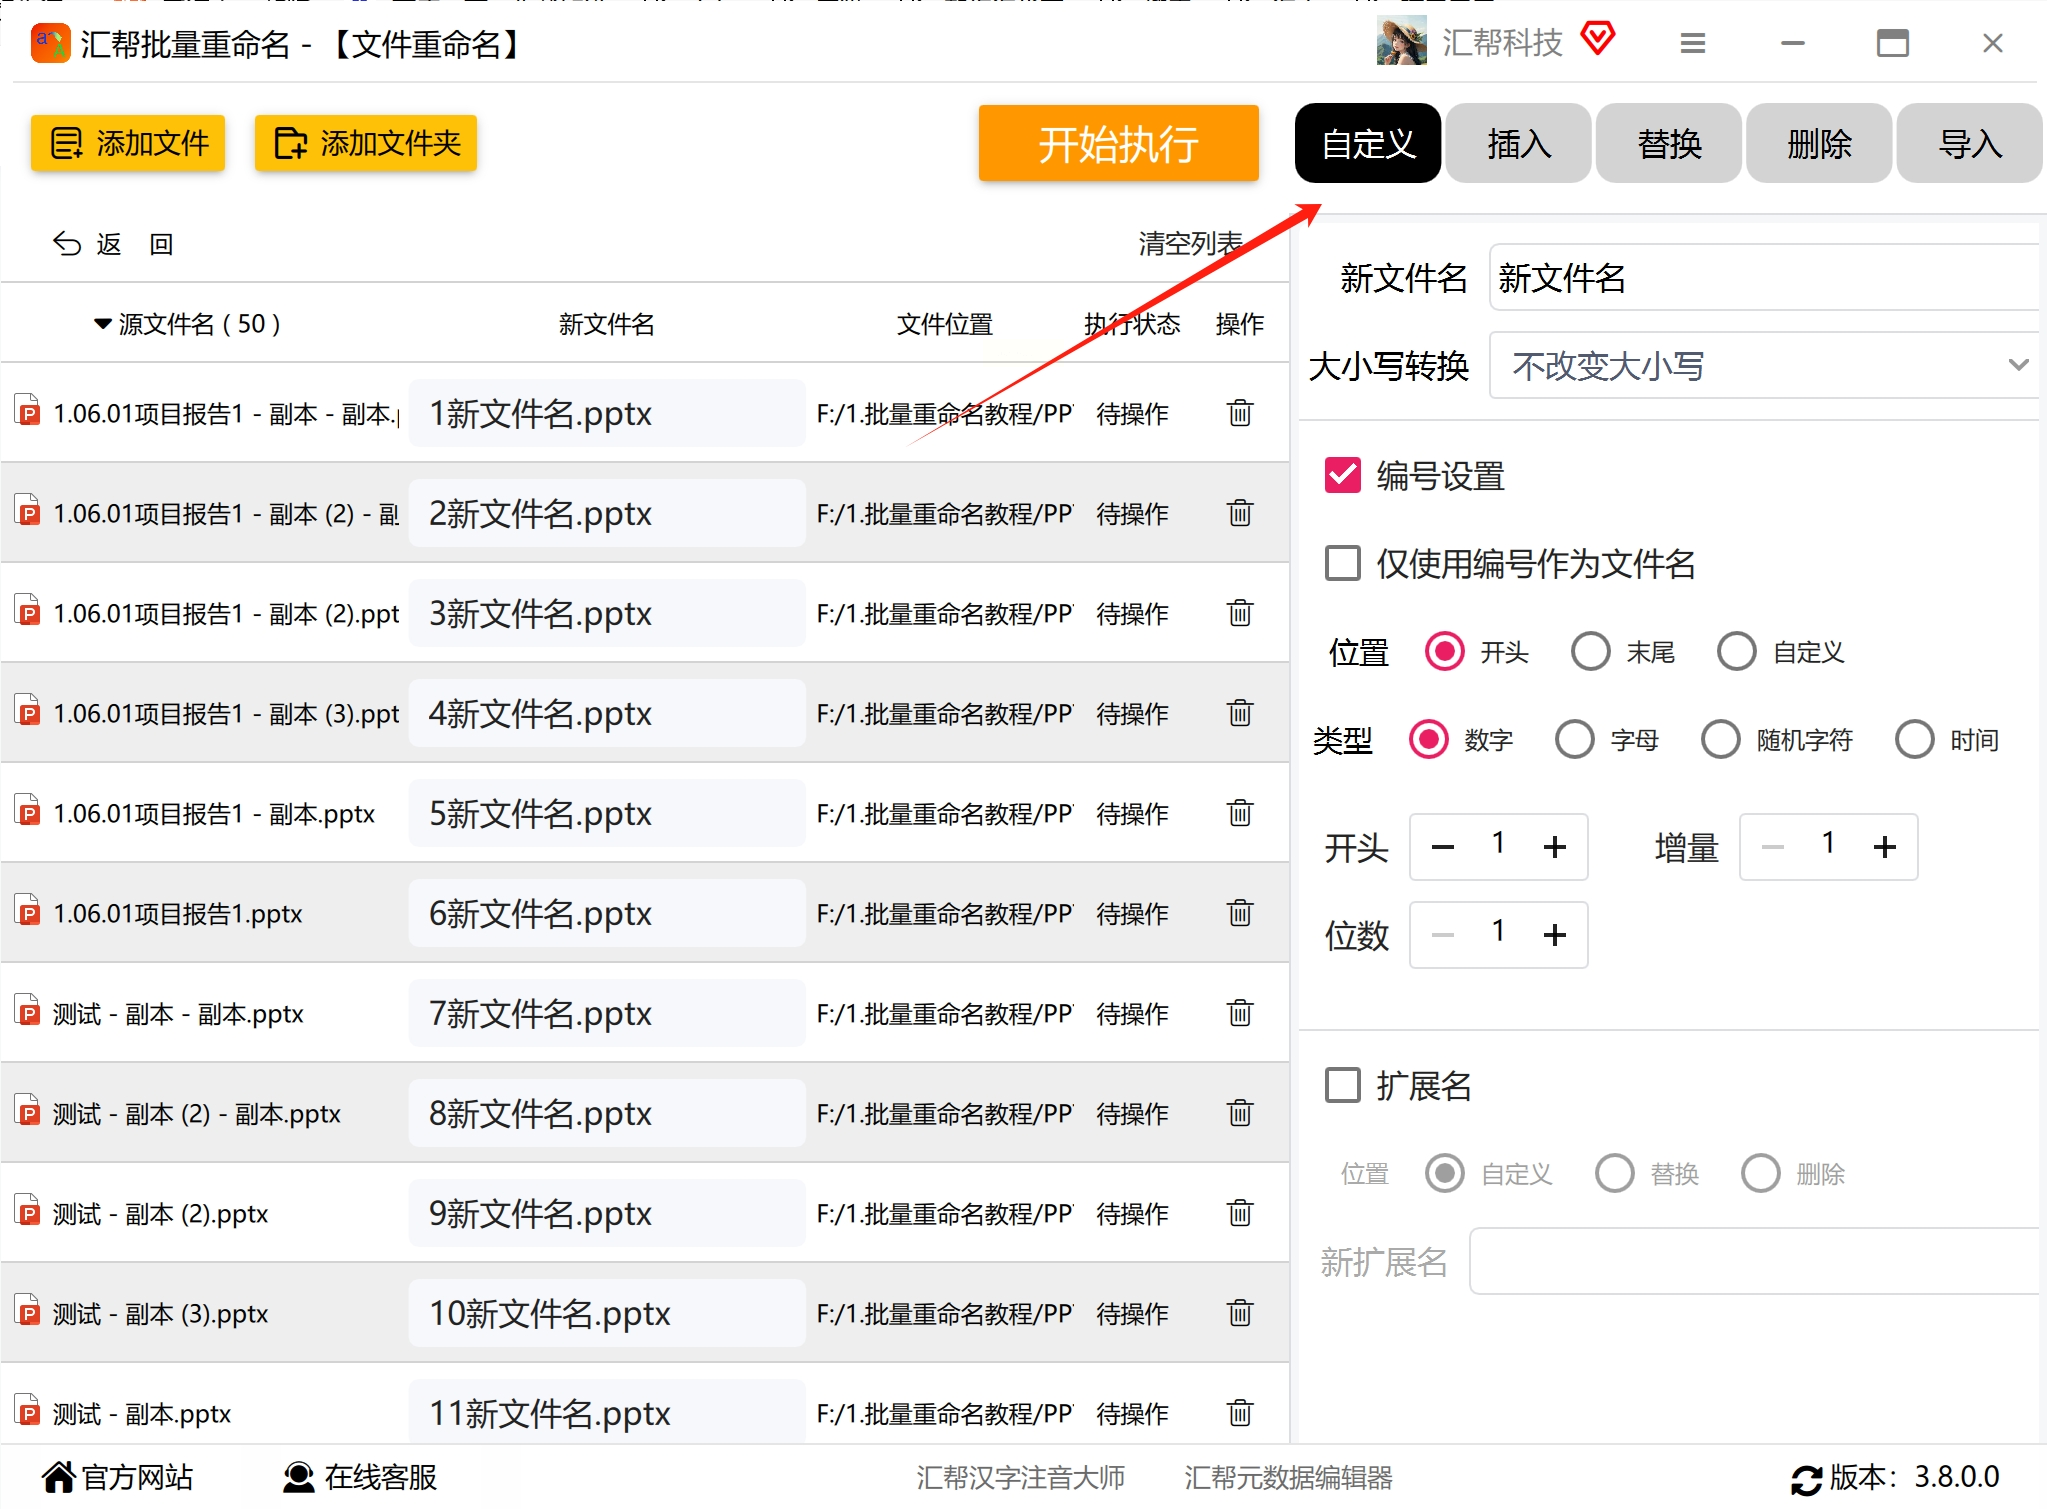This screenshot has height=1509, width=2047.
Task: Remove 测试 - 副本 (3).pptx using trash icon
Action: (1239, 1313)
